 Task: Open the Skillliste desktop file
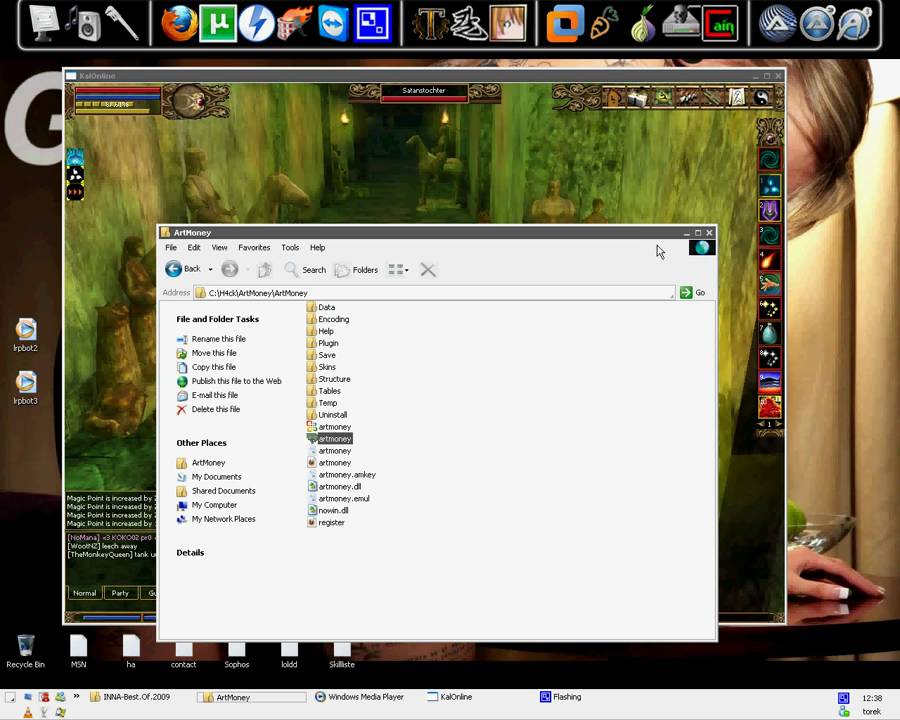(x=342, y=655)
